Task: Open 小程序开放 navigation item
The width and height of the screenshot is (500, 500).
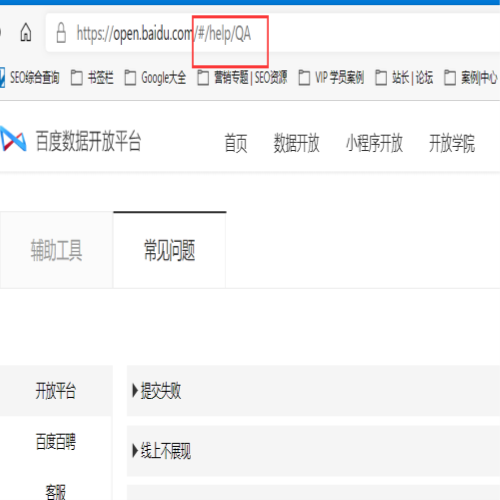Action: pyautogui.click(x=374, y=143)
